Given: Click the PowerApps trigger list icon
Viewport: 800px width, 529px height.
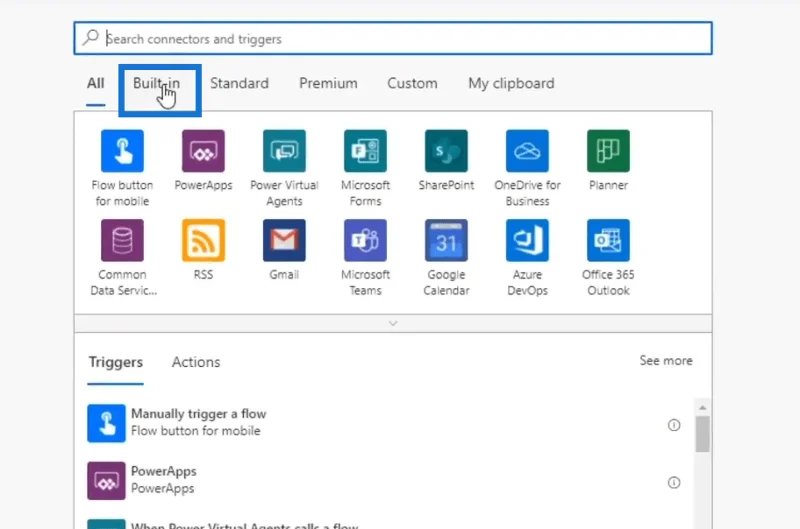Looking at the screenshot, I should pyautogui.click(x=106, y=481).
